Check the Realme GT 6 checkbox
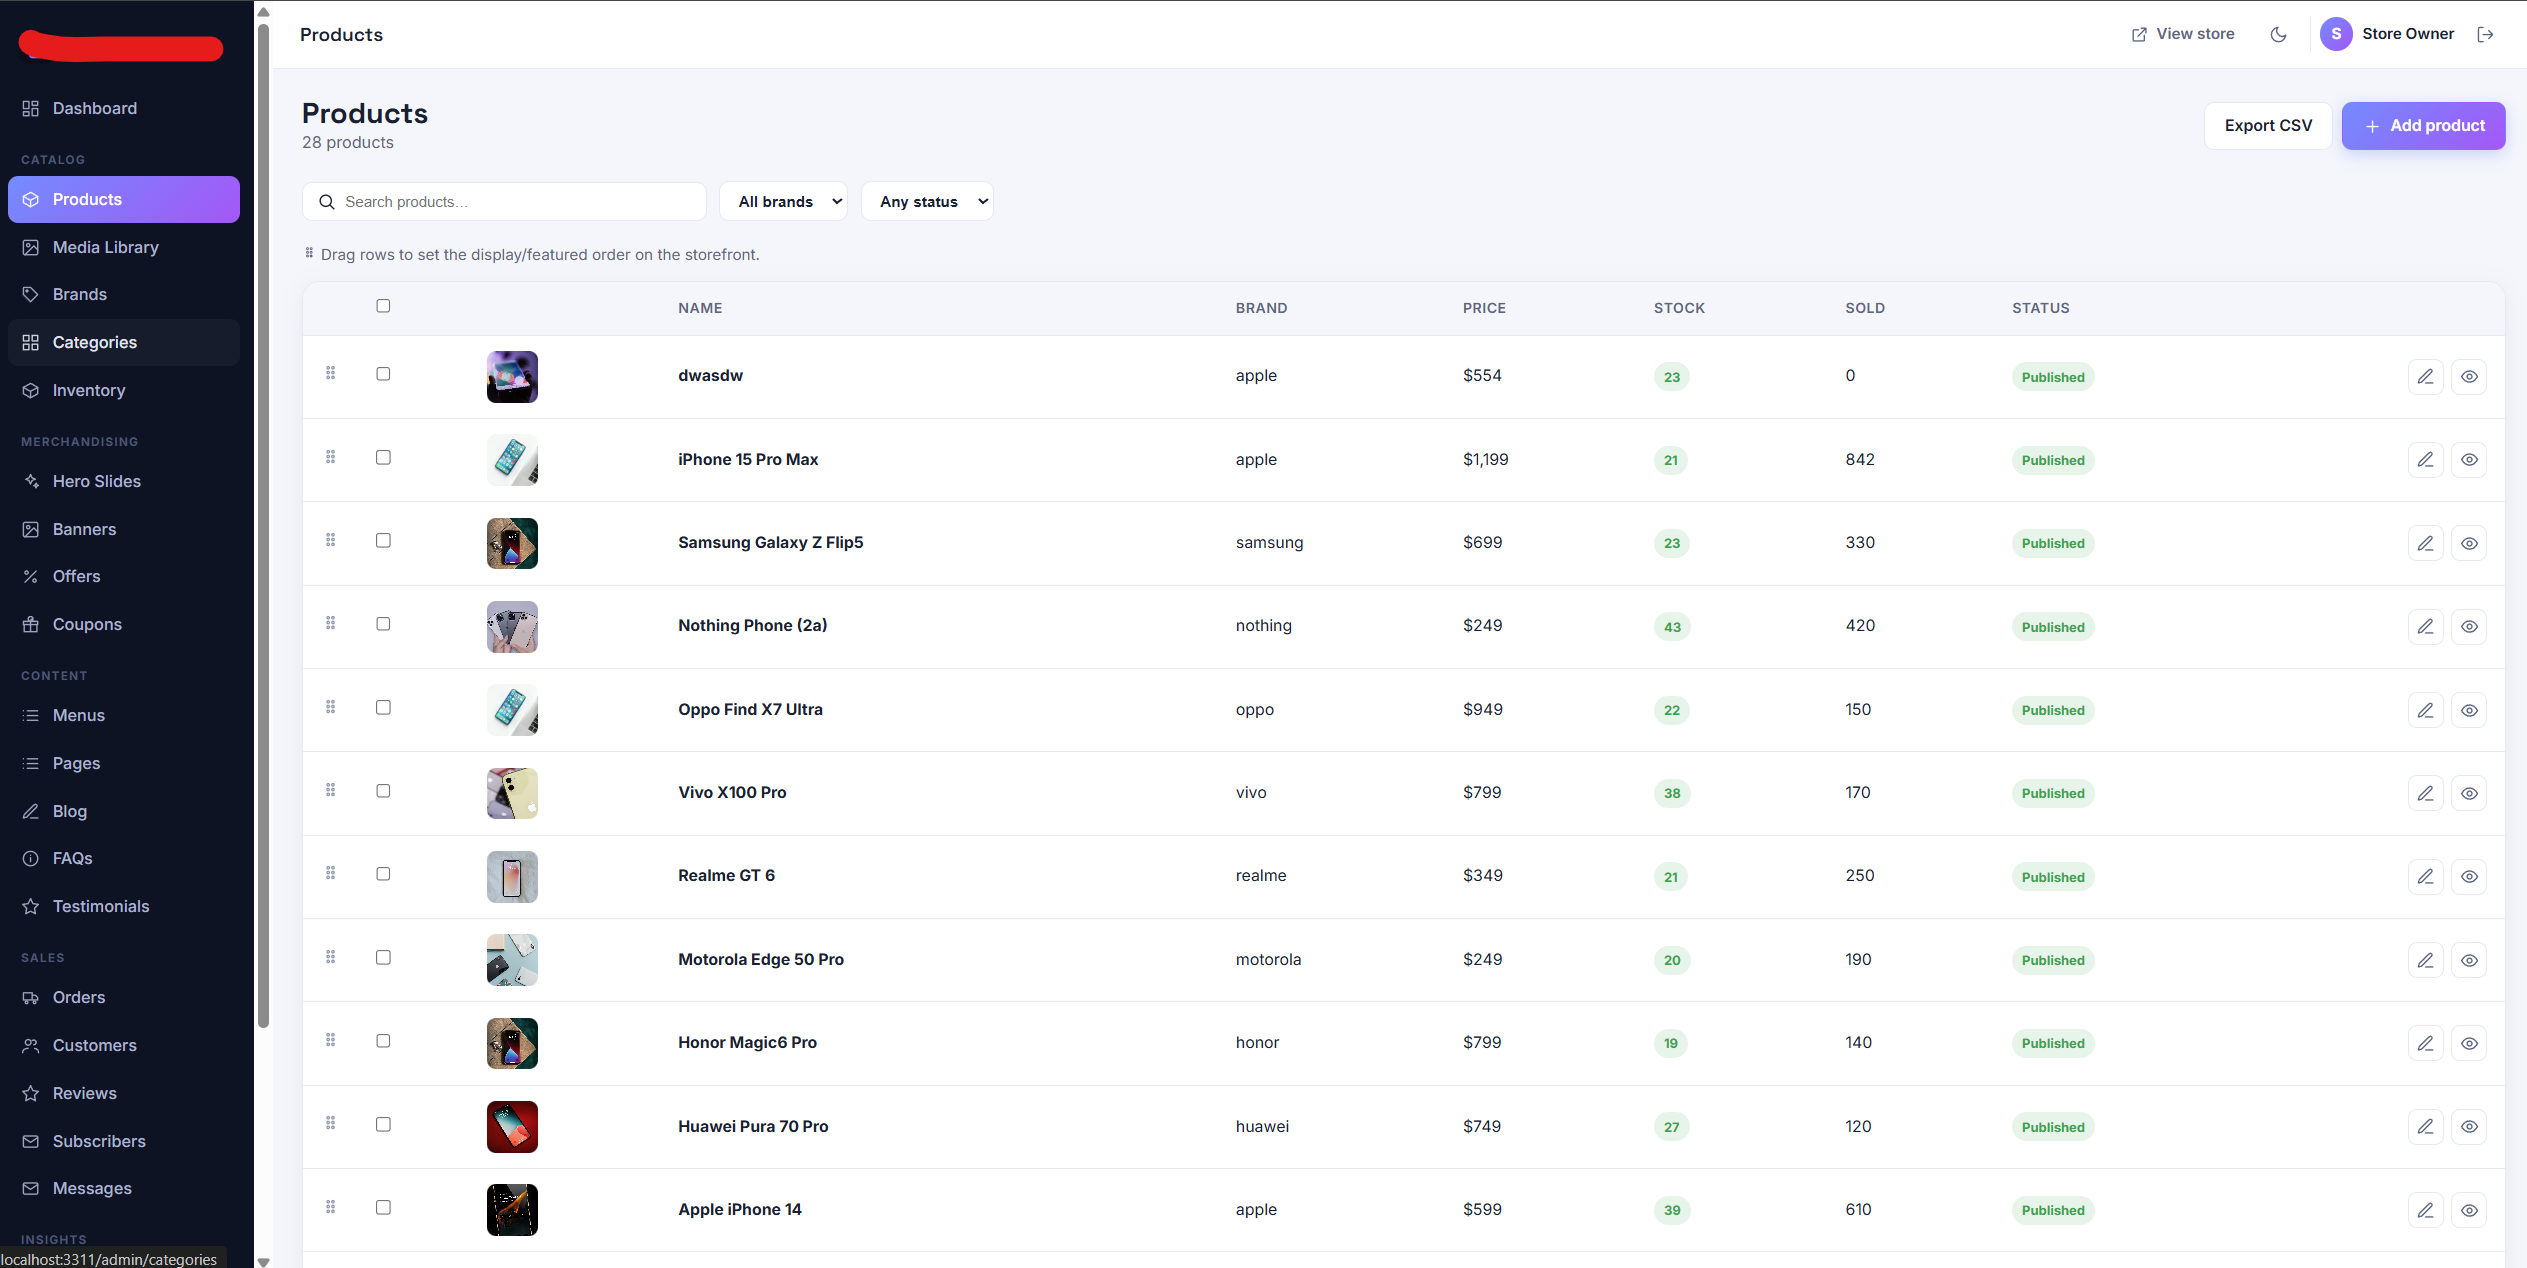Image resolution: width=2527 pixels, height=1268 pixels. pos(383,874)
